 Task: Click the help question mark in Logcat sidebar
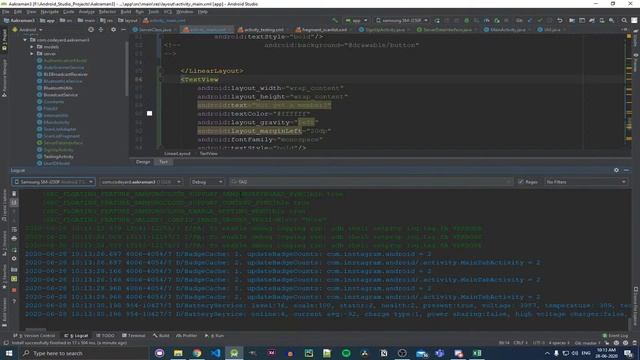coord(14,301)
